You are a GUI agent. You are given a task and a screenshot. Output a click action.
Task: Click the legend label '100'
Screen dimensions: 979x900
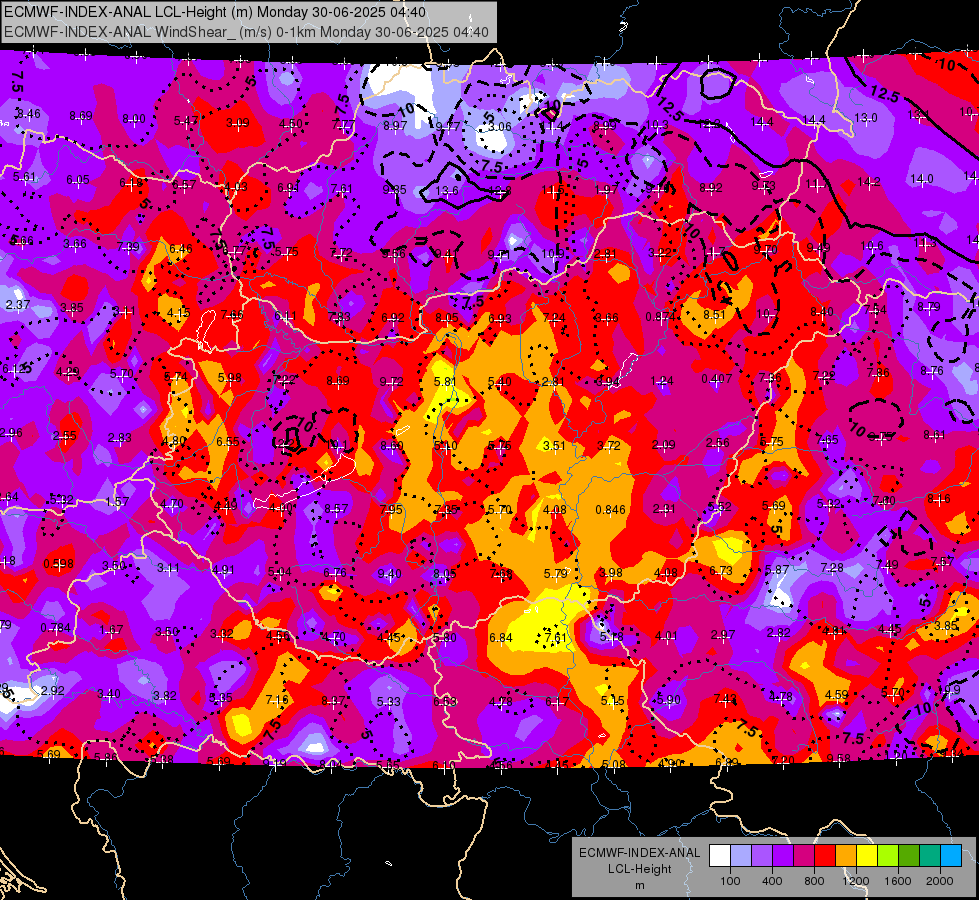click(x=730, y=881)
